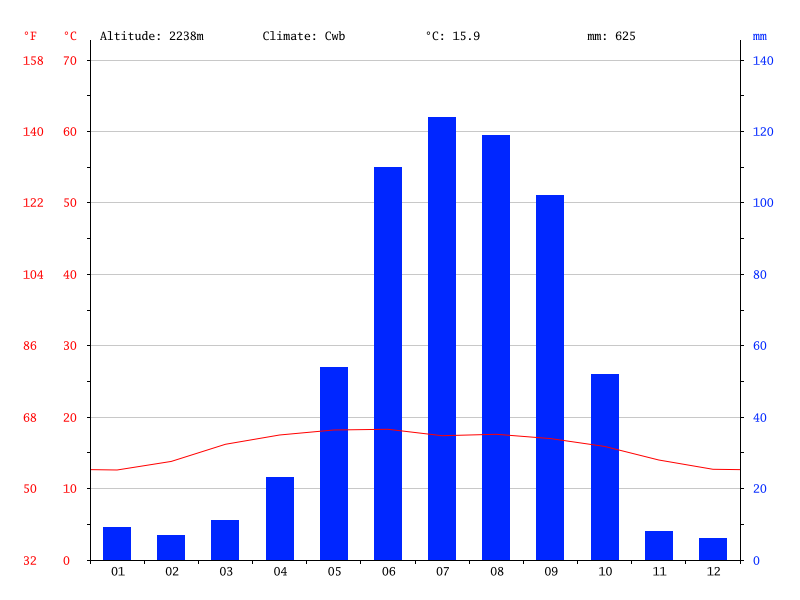The height and width of the screenshot is (600, 800).
Task: Click the May precipitation bar
Action: coord(334,463)
